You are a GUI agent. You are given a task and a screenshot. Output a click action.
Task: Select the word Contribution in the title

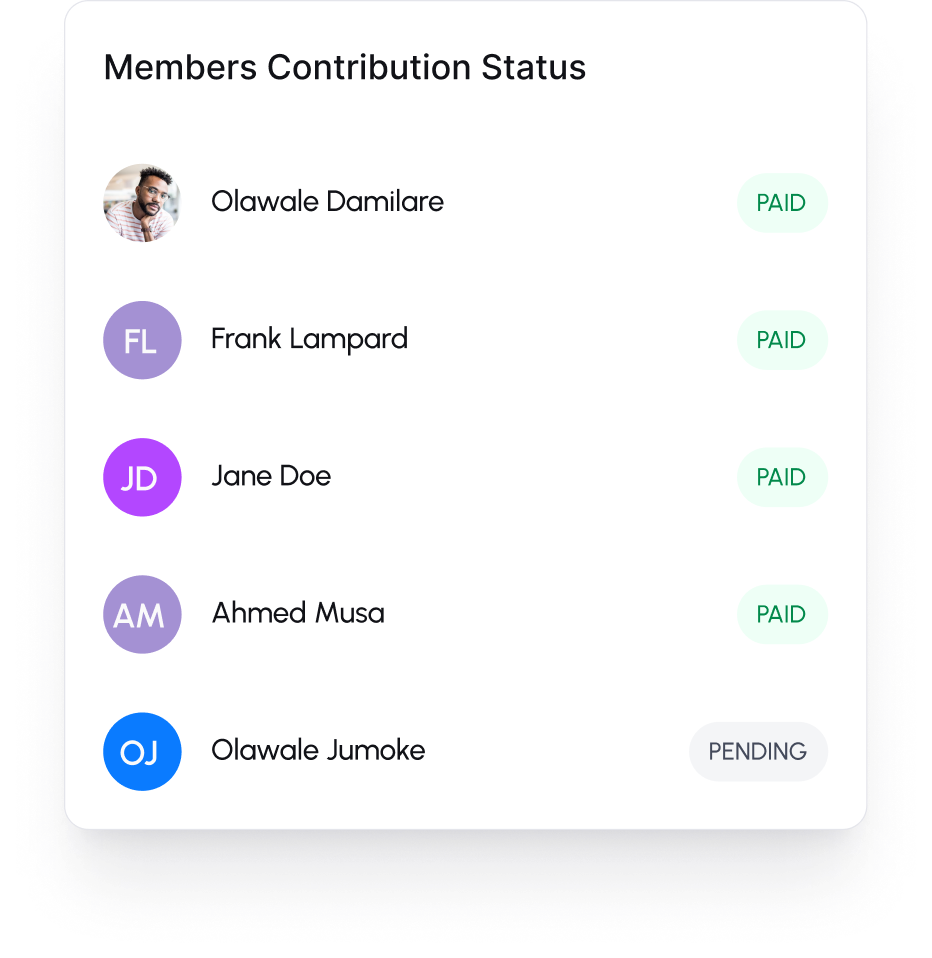(x=369, y=68)
